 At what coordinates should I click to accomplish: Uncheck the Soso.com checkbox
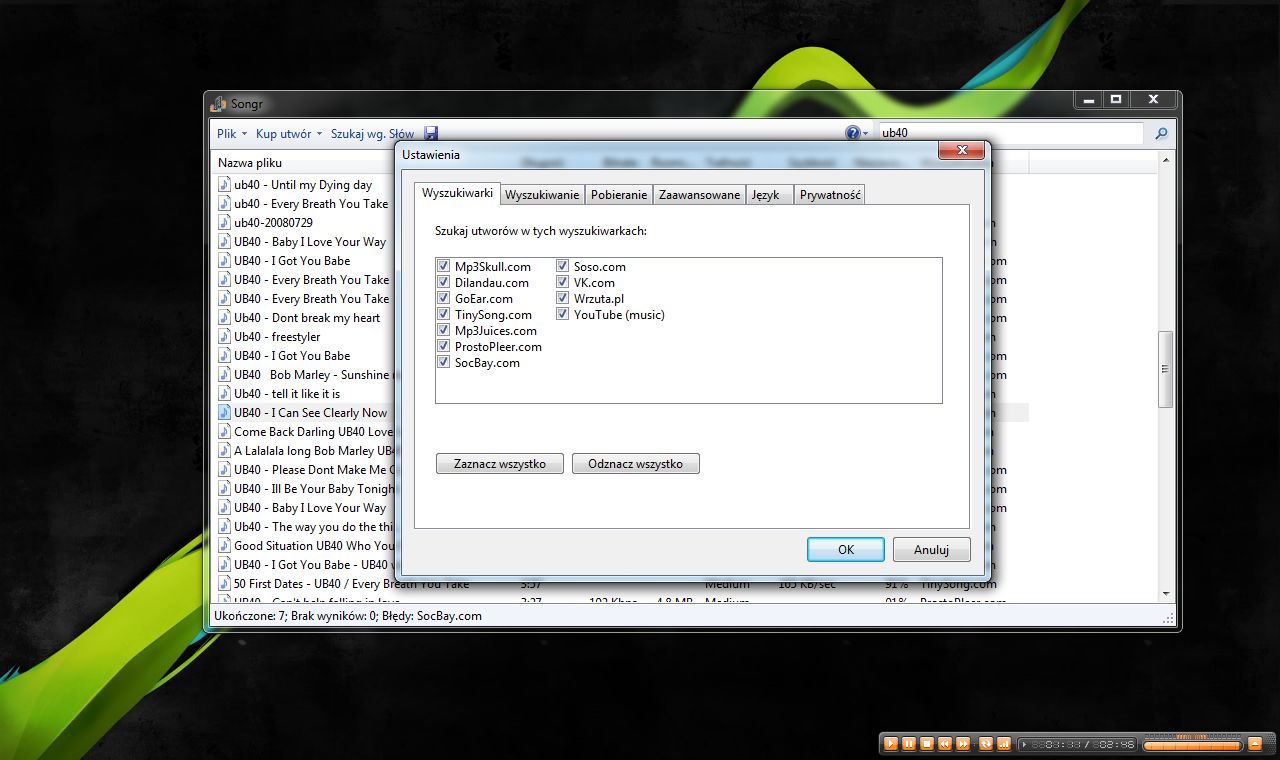pyautogui.click(x=563, y=267)
